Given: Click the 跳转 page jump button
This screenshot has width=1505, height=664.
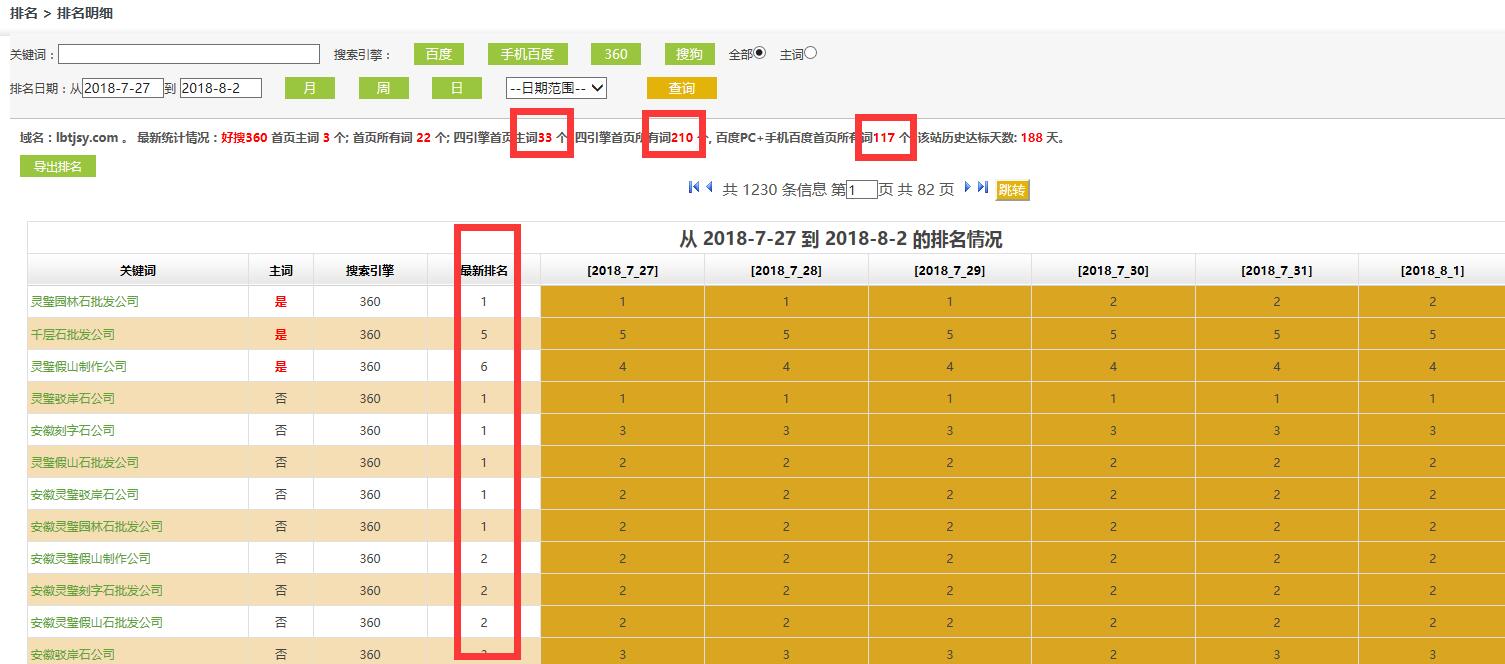Looking at the screenshot, I should click(1012, 190).
